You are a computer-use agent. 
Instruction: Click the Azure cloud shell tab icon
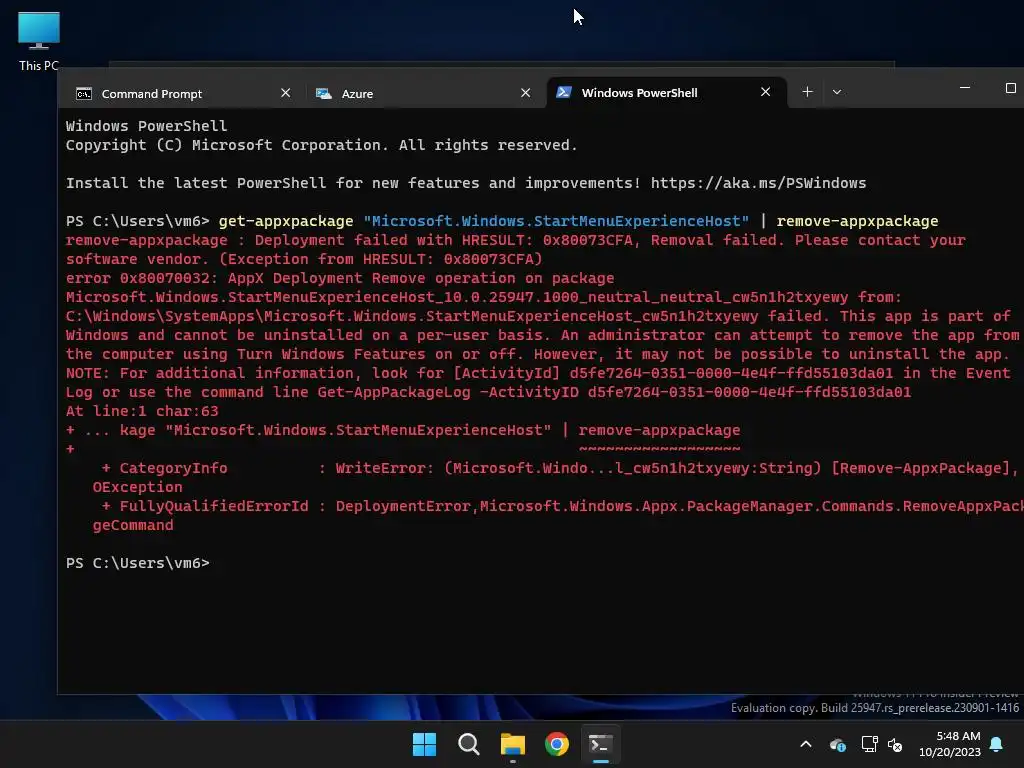324,93
